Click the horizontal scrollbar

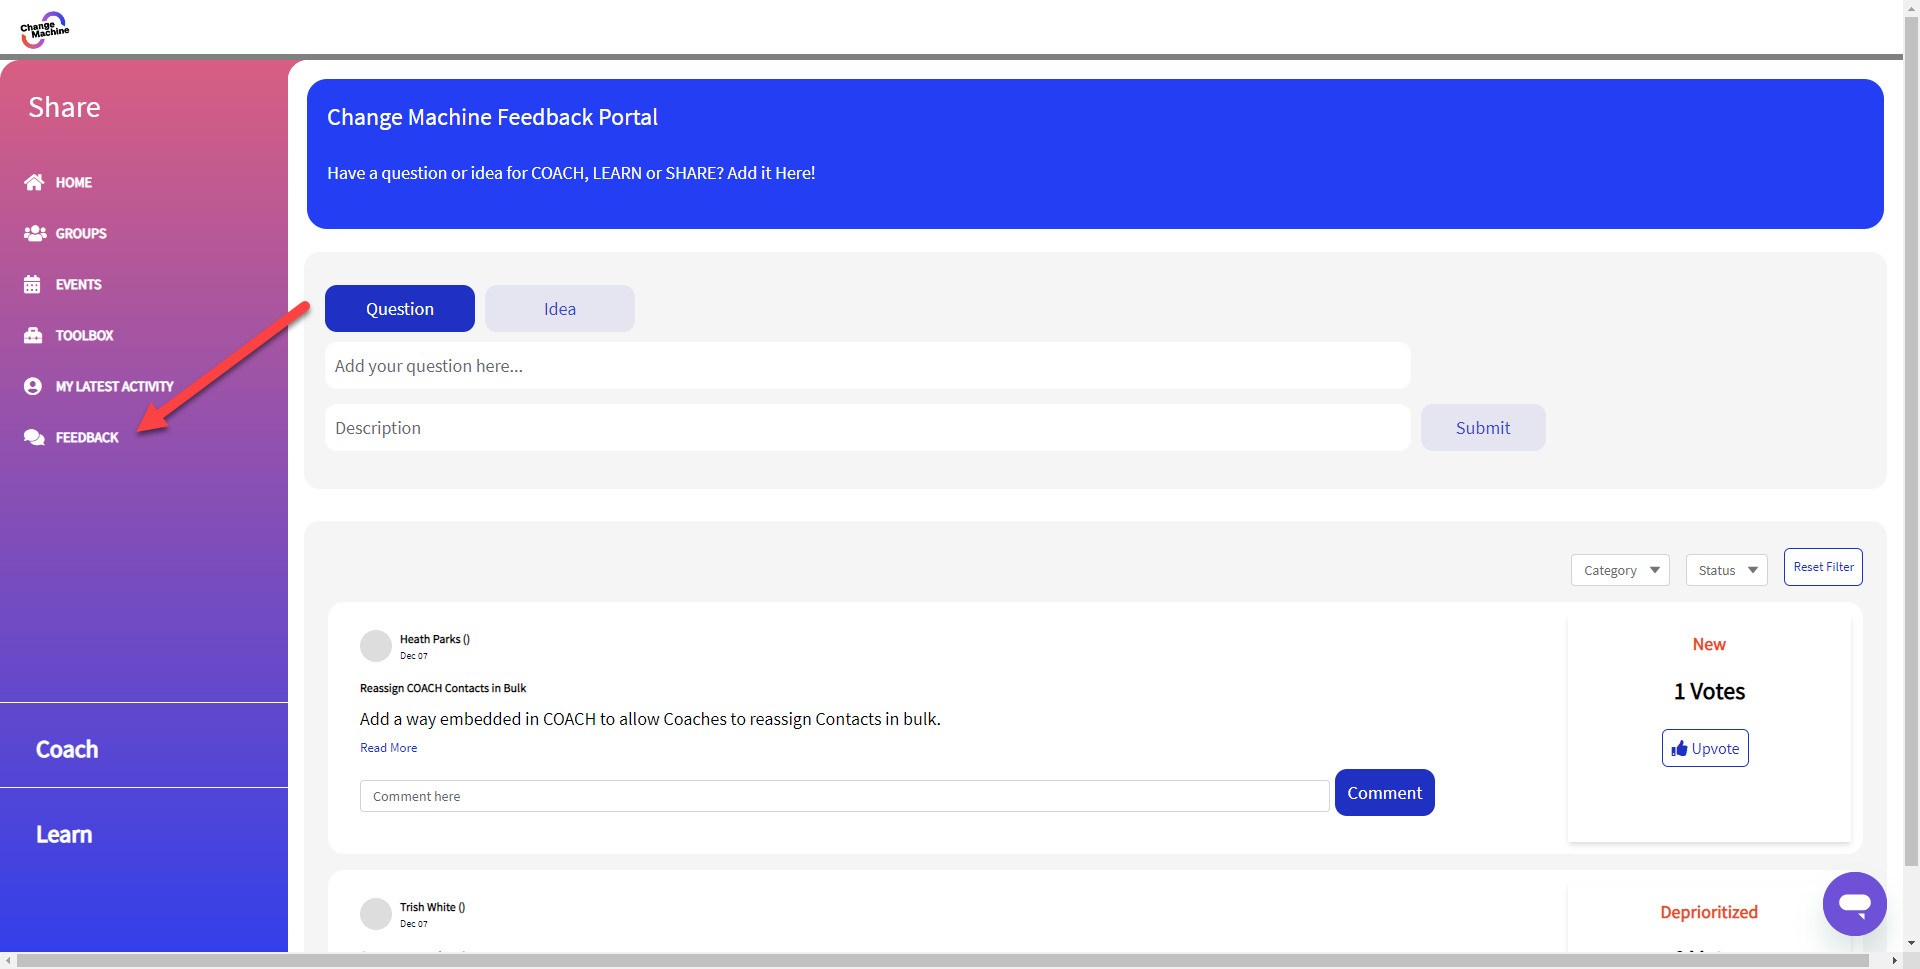(942, 960)
